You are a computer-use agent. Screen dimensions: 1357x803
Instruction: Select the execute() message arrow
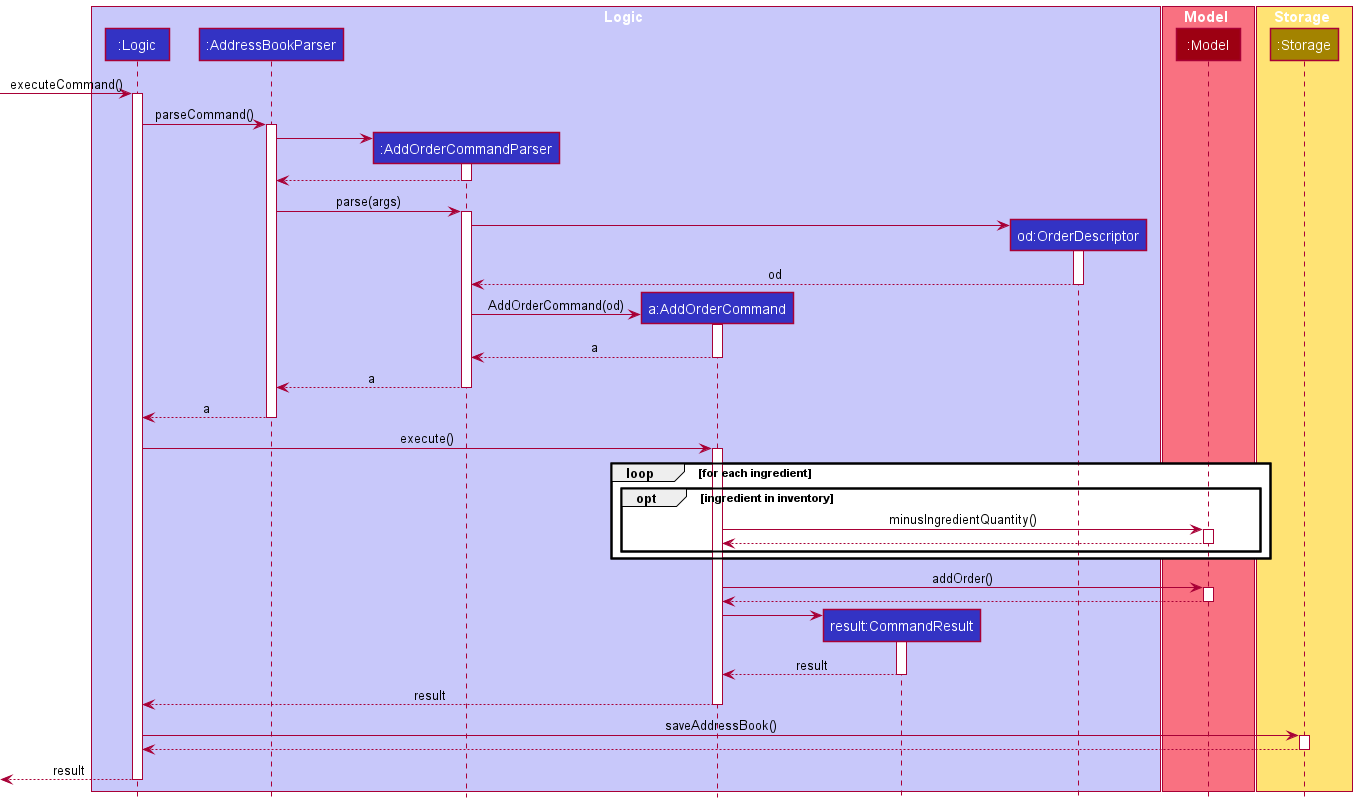(430, 448)
